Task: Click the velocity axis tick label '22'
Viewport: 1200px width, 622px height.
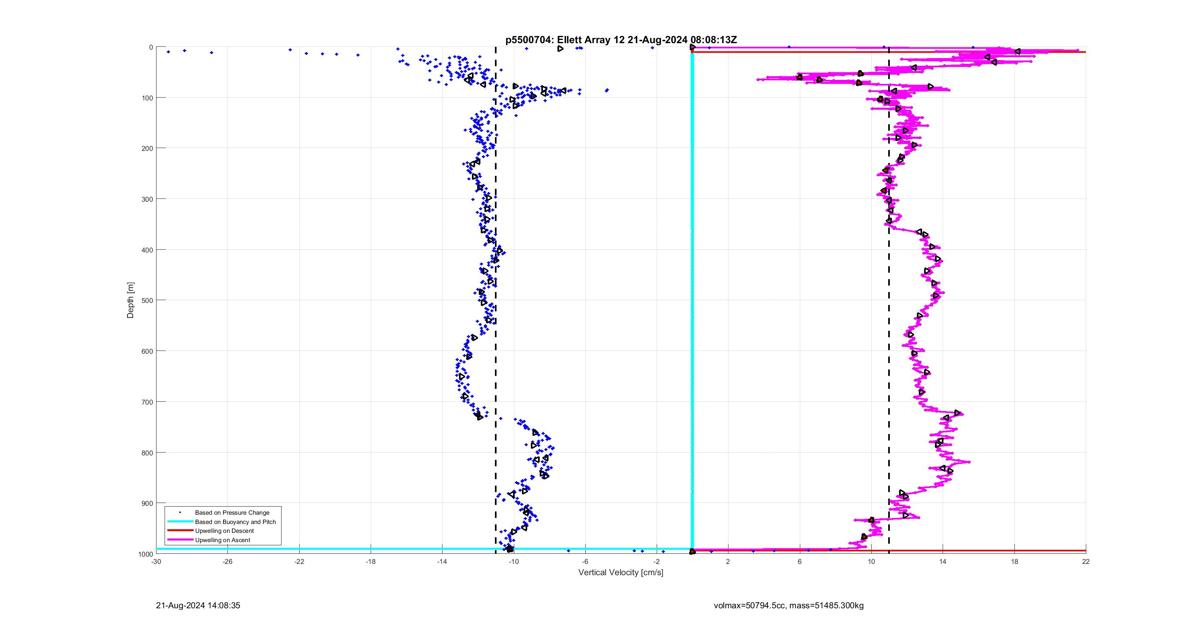Action: pos(1086,561)
